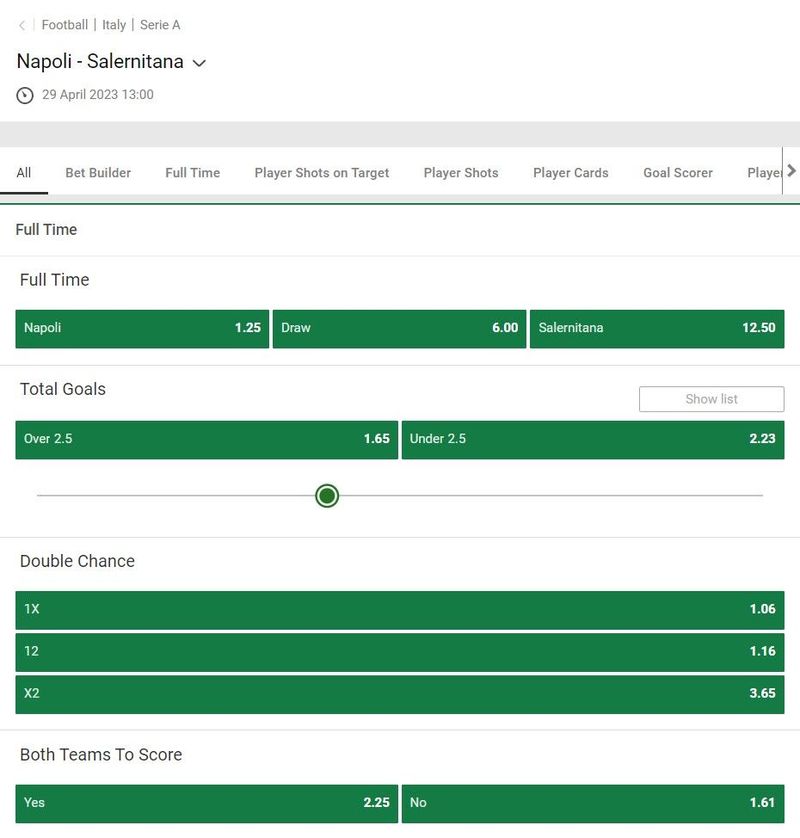Select Over 2.5 goals at 1.65
Image resolution: width=800 pixels, height=838 pixels.
[206, 440]
